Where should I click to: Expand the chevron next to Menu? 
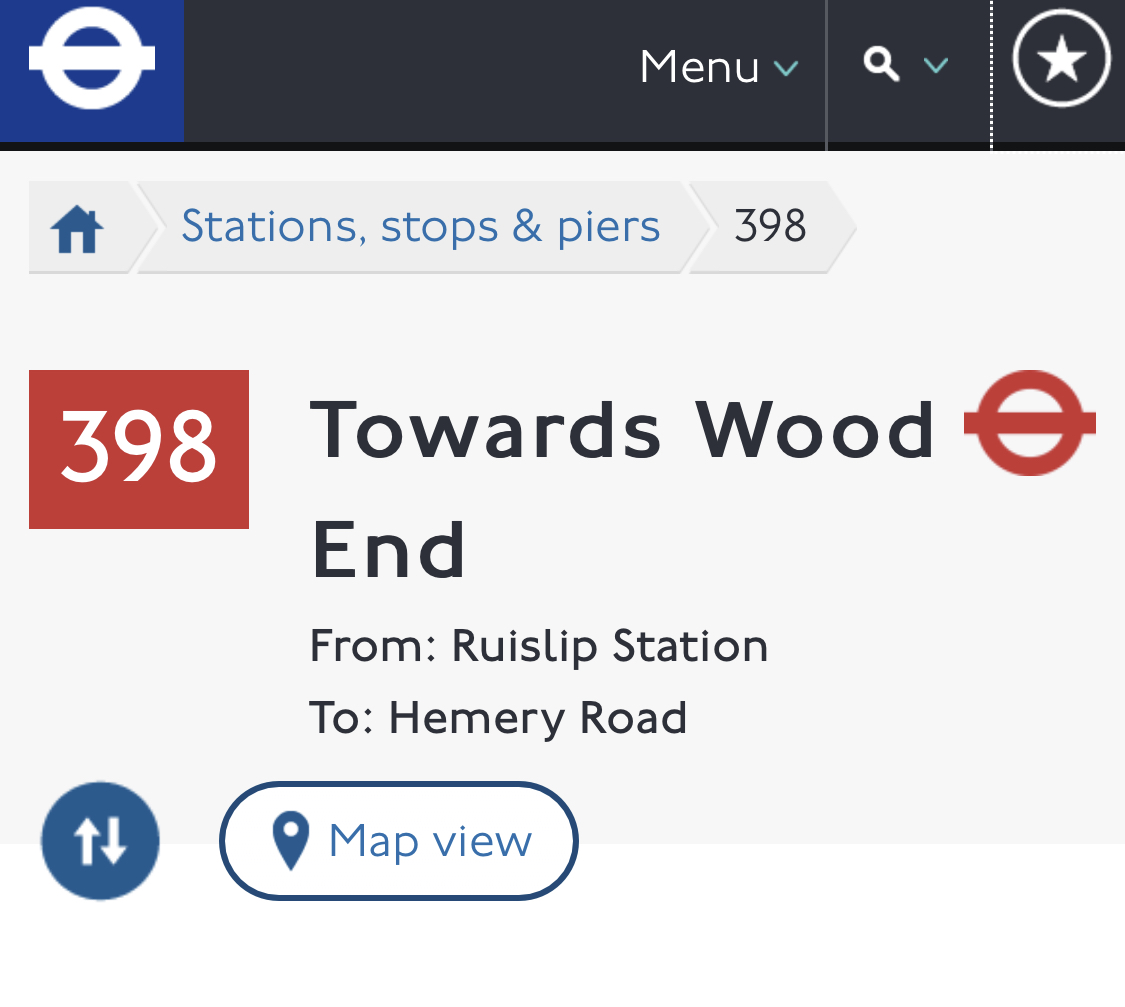coord(786,68)
